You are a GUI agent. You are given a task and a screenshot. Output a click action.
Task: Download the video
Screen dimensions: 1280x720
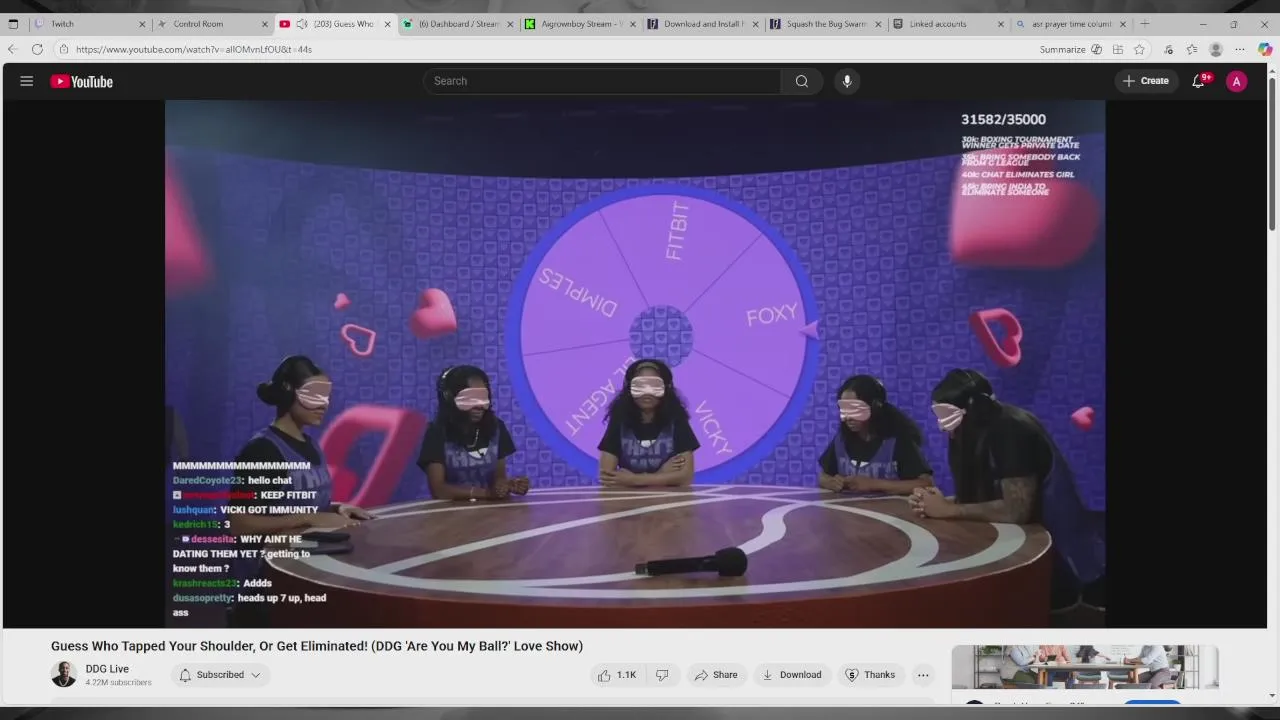[x=792, y=675]
